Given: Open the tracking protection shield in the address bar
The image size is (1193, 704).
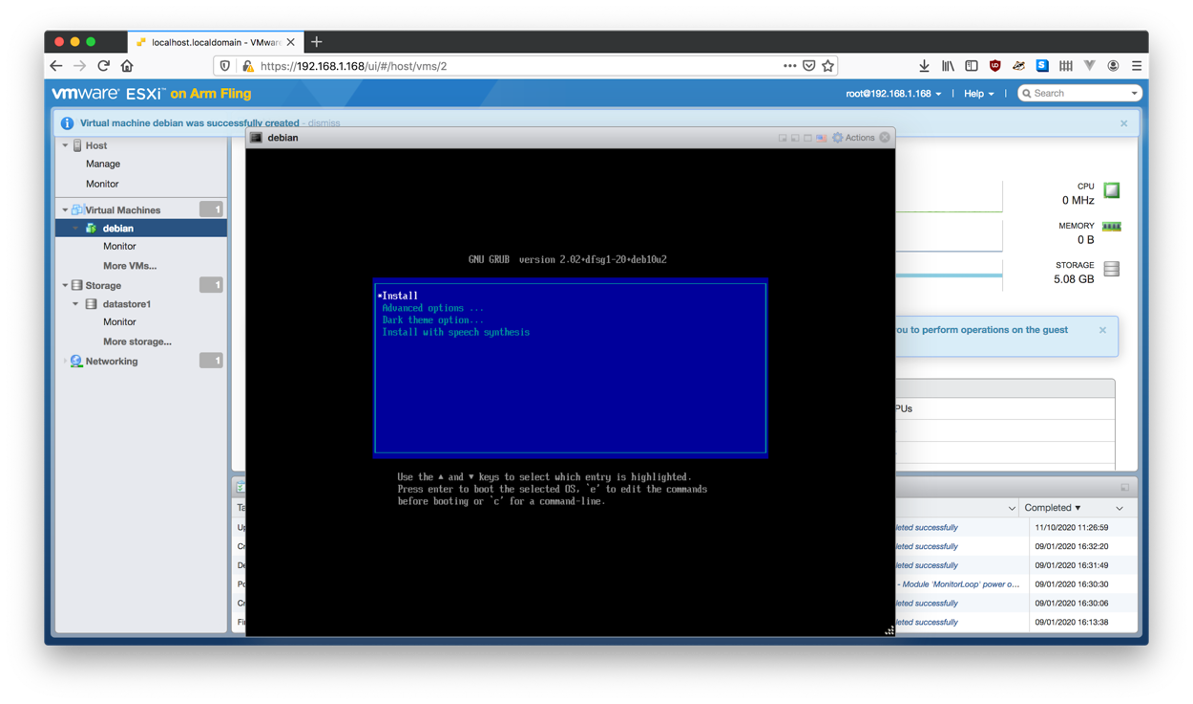Looking at the screenshot, I should click(224, 66).
